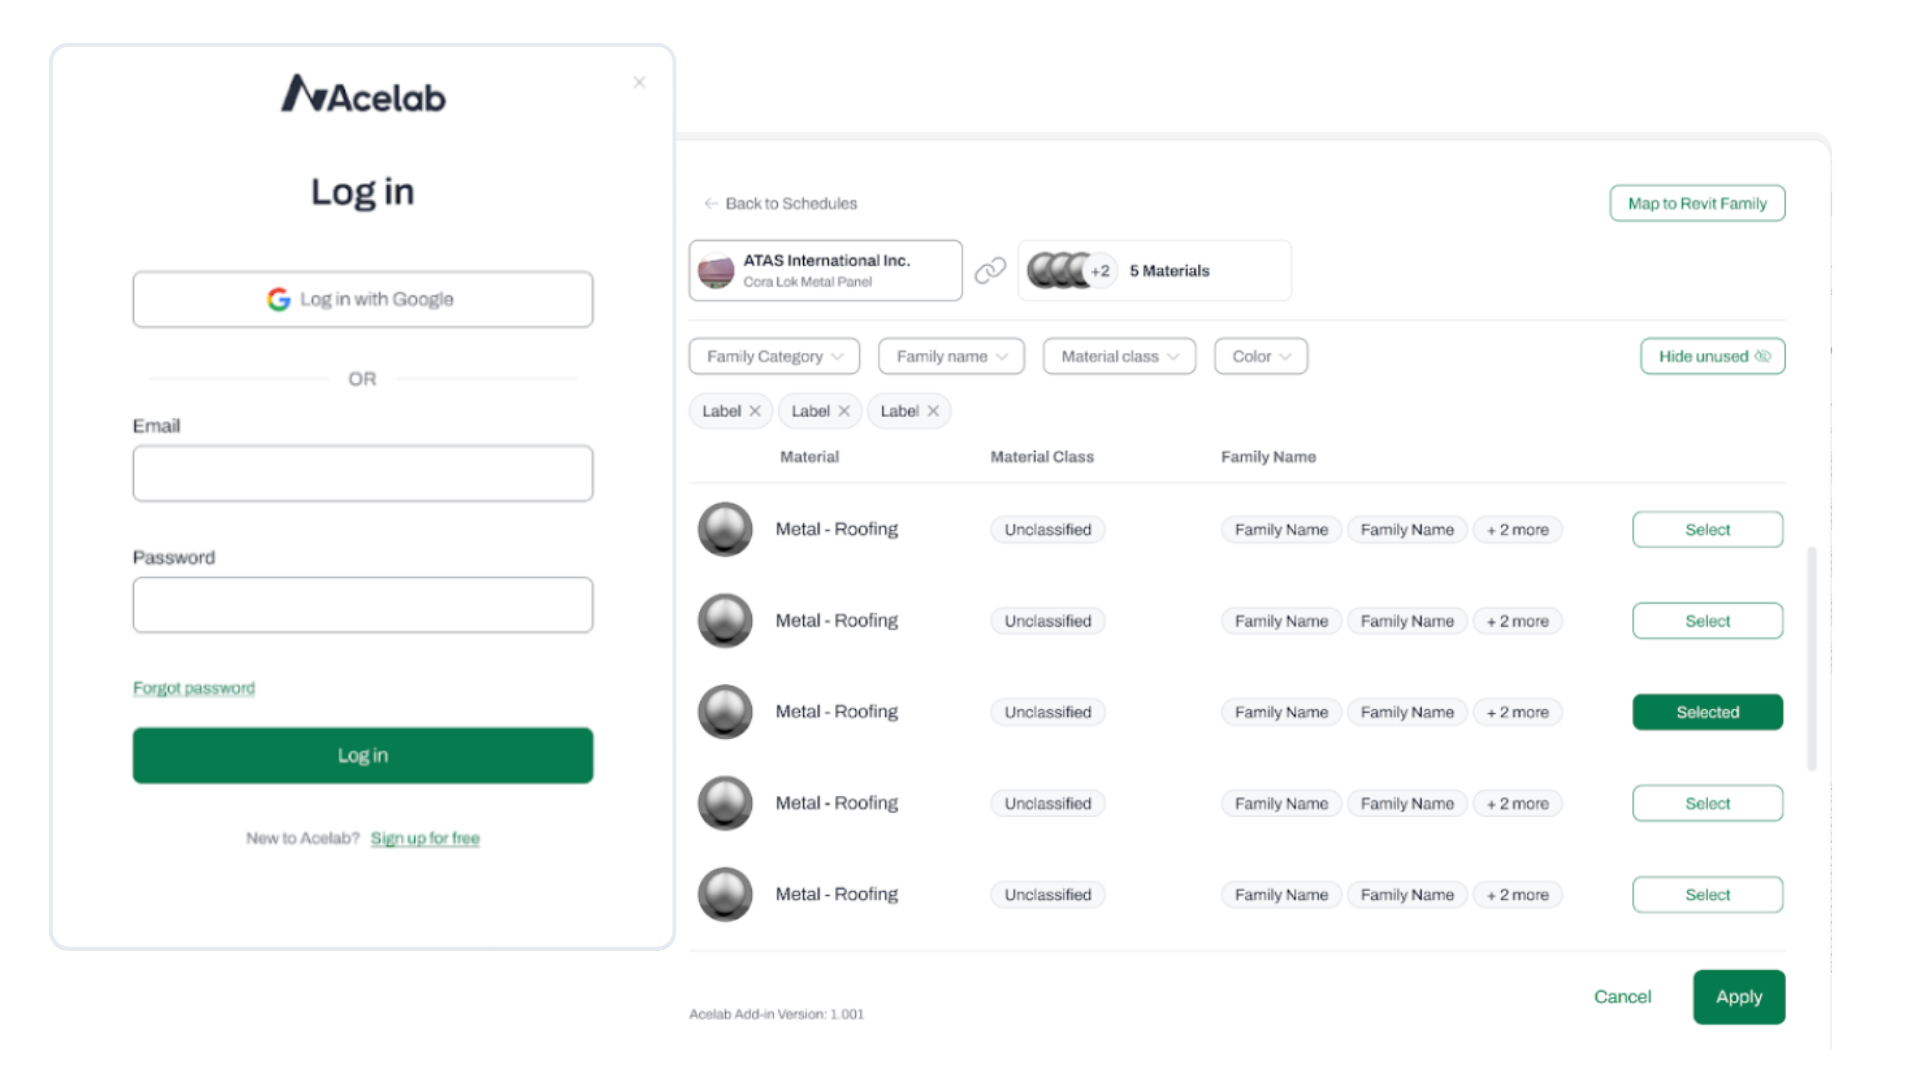
Task: Click the ATAS International product thumbnail
Action: pyautogui.click(x=716, y=270)
